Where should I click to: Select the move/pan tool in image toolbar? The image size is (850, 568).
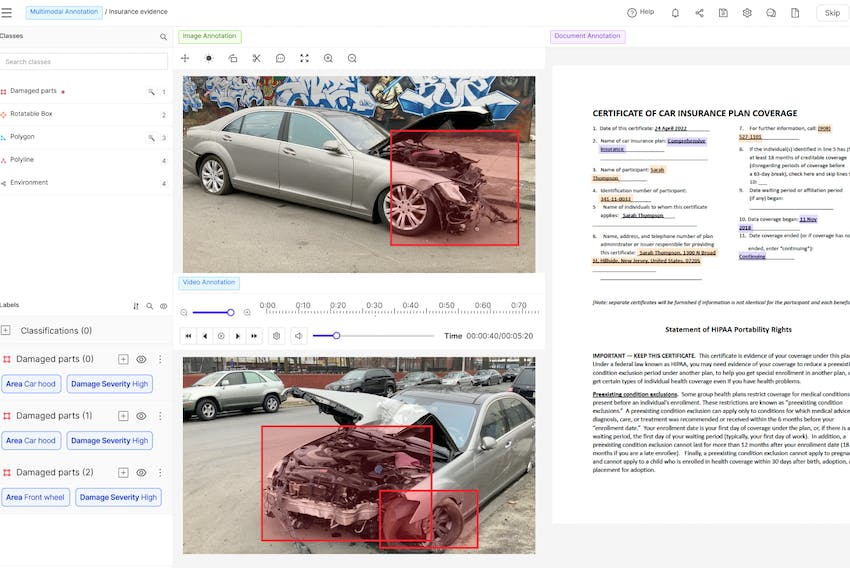(x=185, y=58)
